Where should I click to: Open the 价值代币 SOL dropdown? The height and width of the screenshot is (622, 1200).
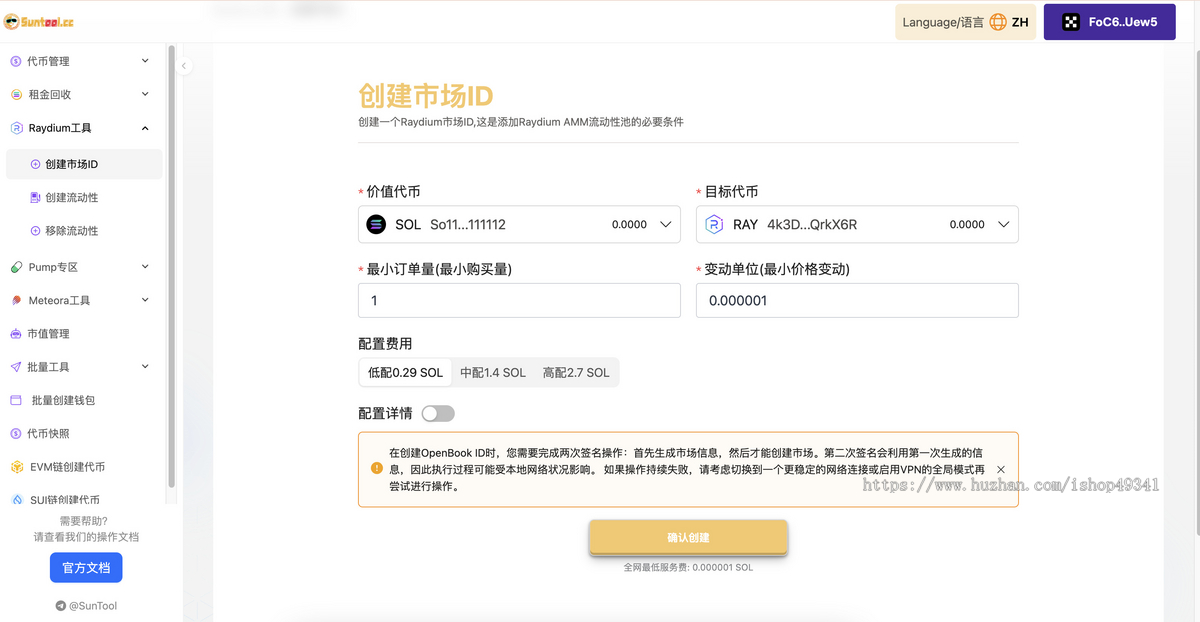tap(519, 225)
